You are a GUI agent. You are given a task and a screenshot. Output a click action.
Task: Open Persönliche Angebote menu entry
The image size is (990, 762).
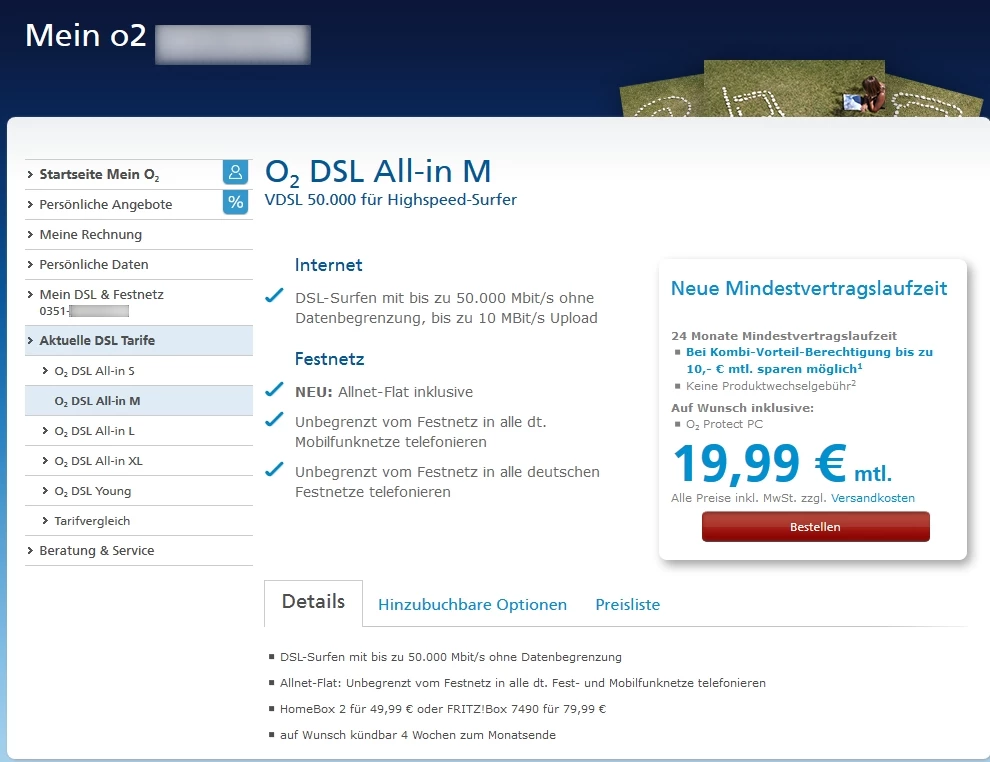point(105,205)
